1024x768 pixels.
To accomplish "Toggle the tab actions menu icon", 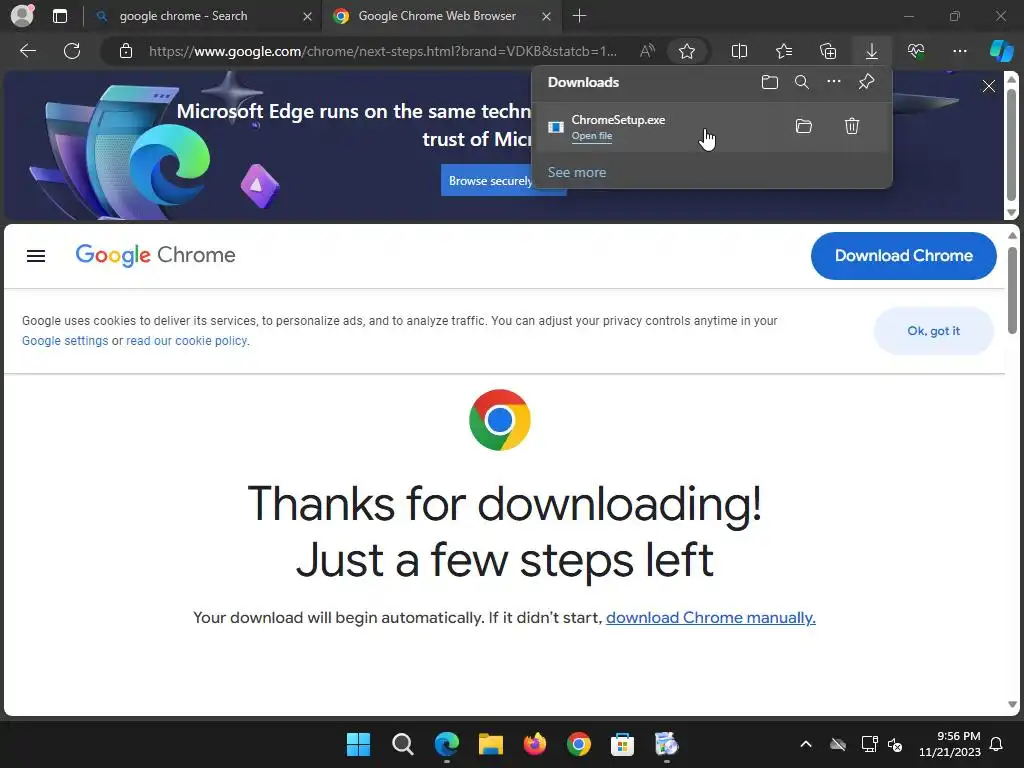I will (x=59, y=16).
